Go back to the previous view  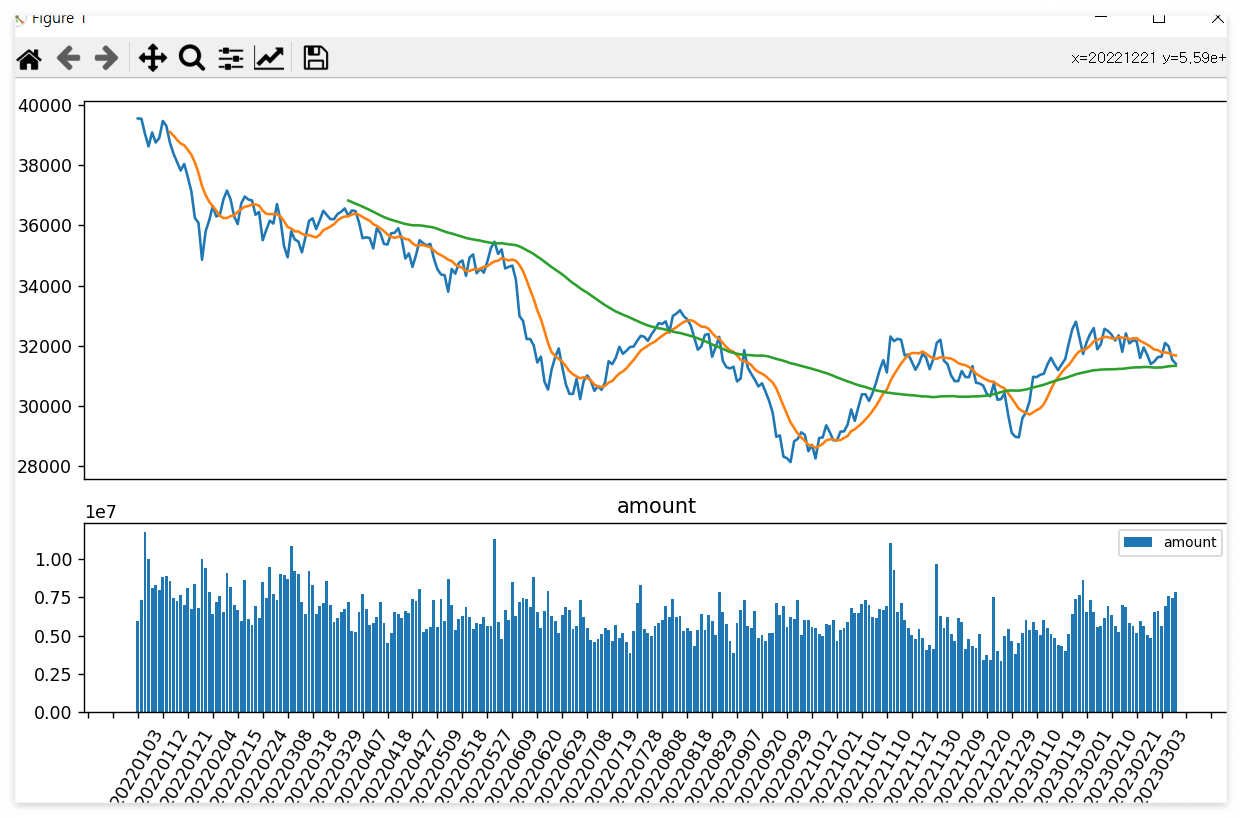point(68,59)
